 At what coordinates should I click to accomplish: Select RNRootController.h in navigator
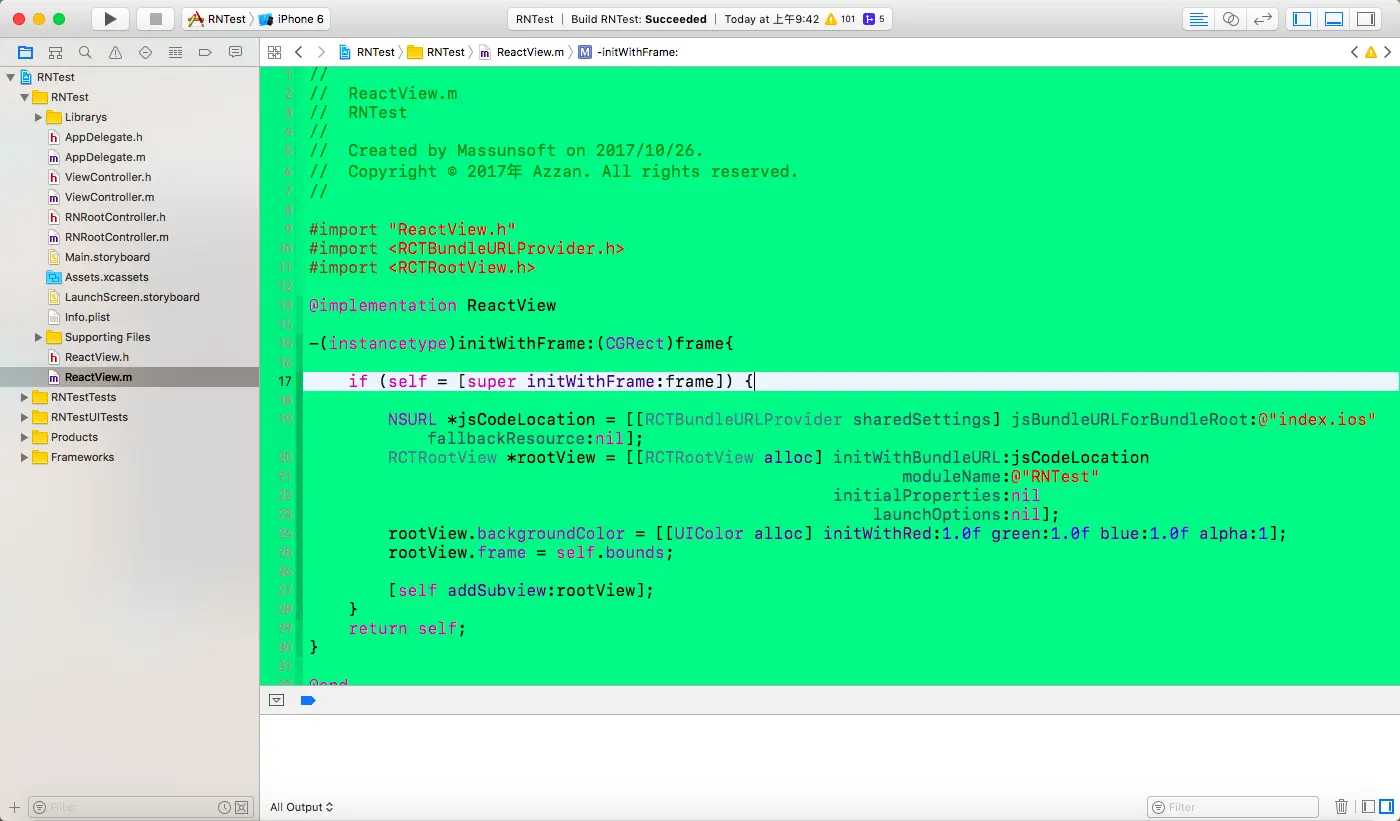[115, 217]
